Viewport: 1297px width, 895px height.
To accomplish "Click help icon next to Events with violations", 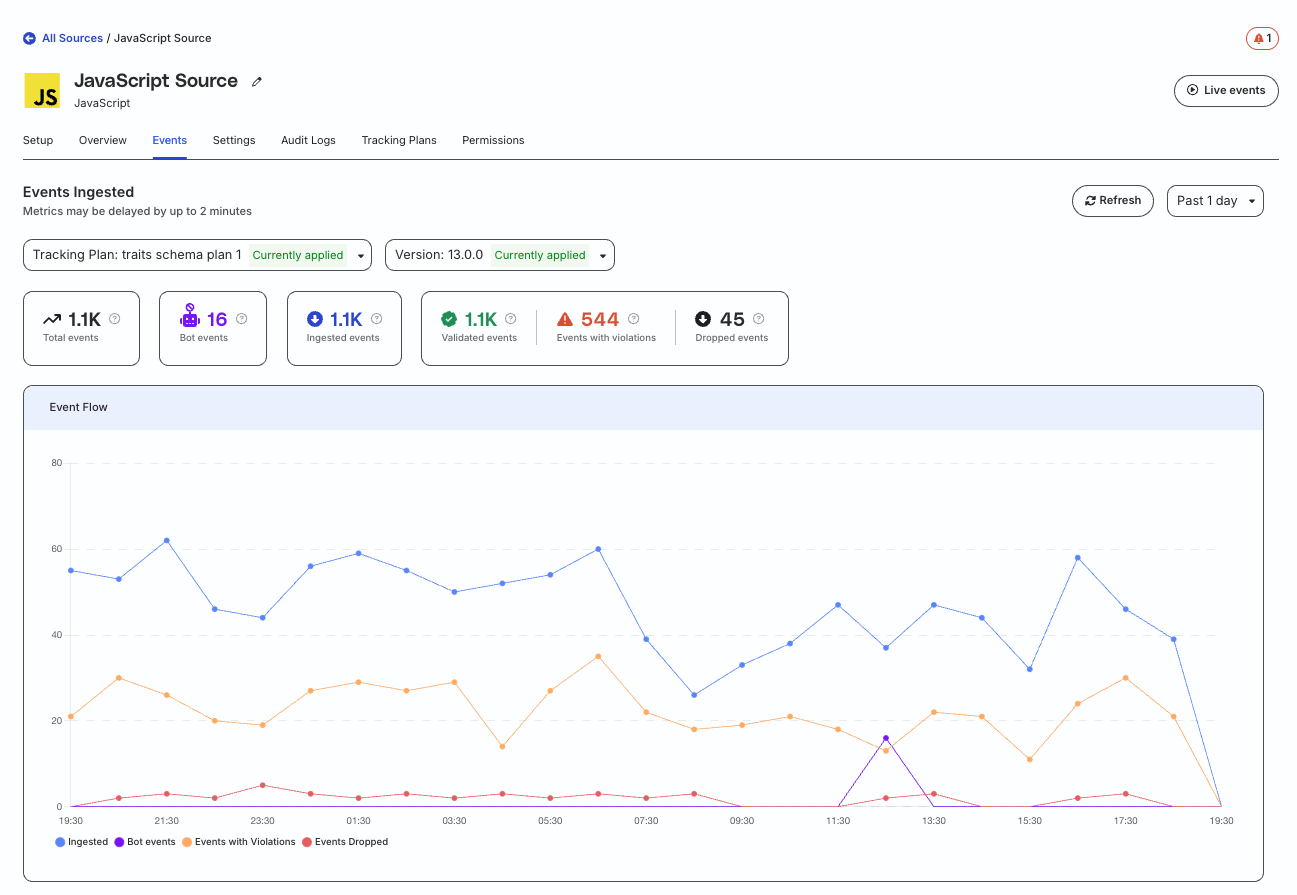I will [x=634, y=319].
